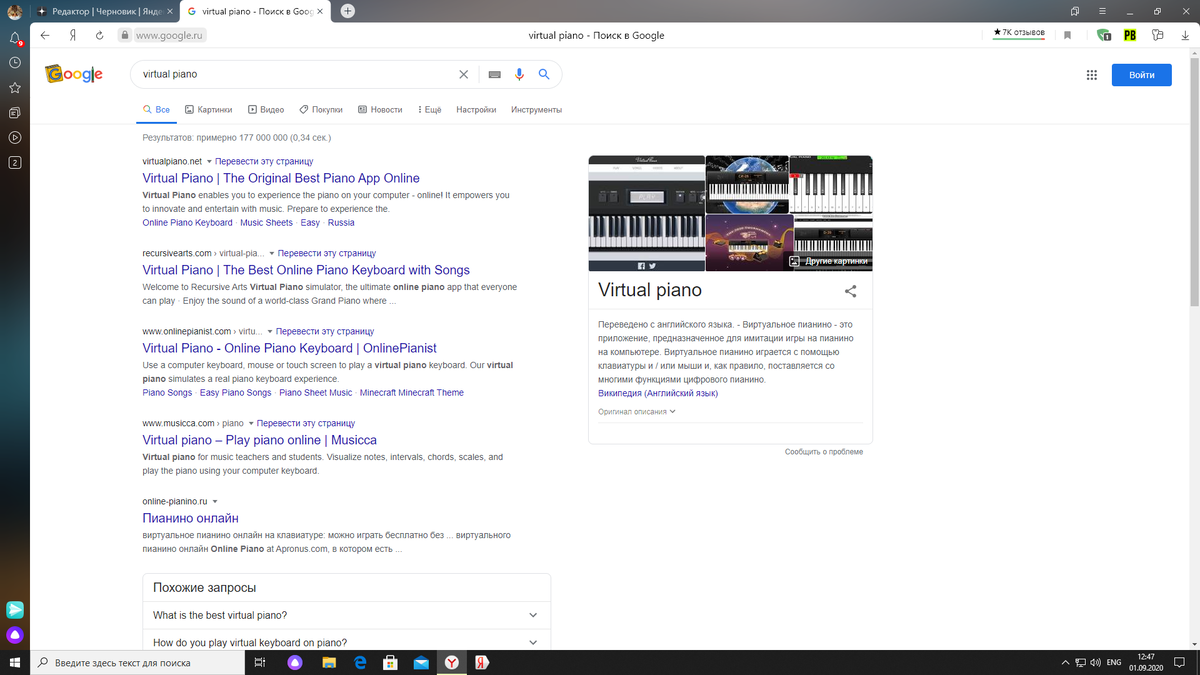The width and height of the screenshot is (1200, 675).
Task: Open dropdown arrow next to www.onlinepianist.com
Action: click(x=269, y=331)
